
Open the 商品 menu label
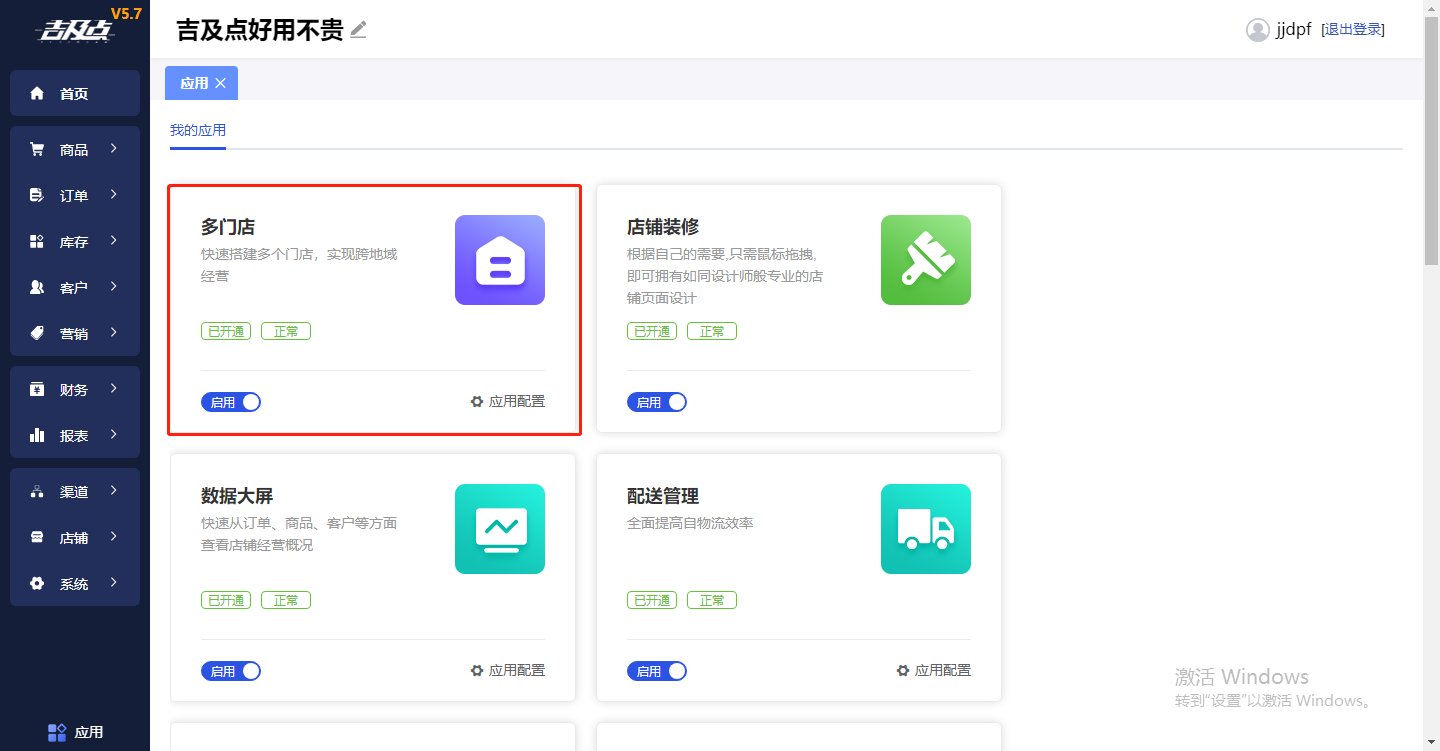[x=74, y=149]
